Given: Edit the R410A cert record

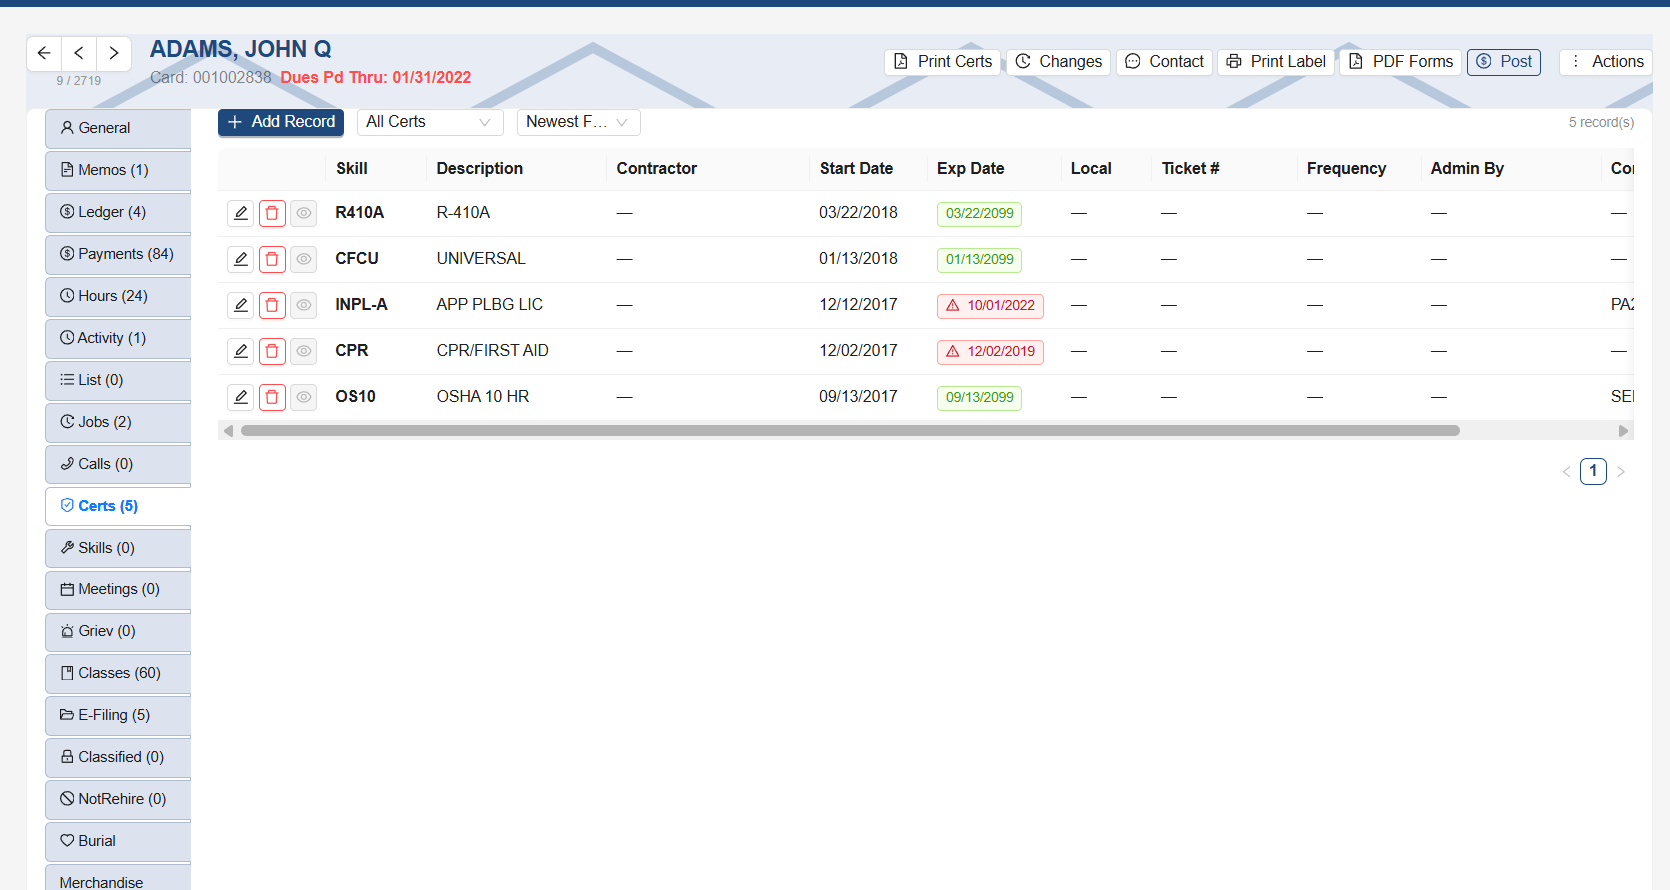Looking at the screenshot, I should pyautogui.click(x=241, y=213).
